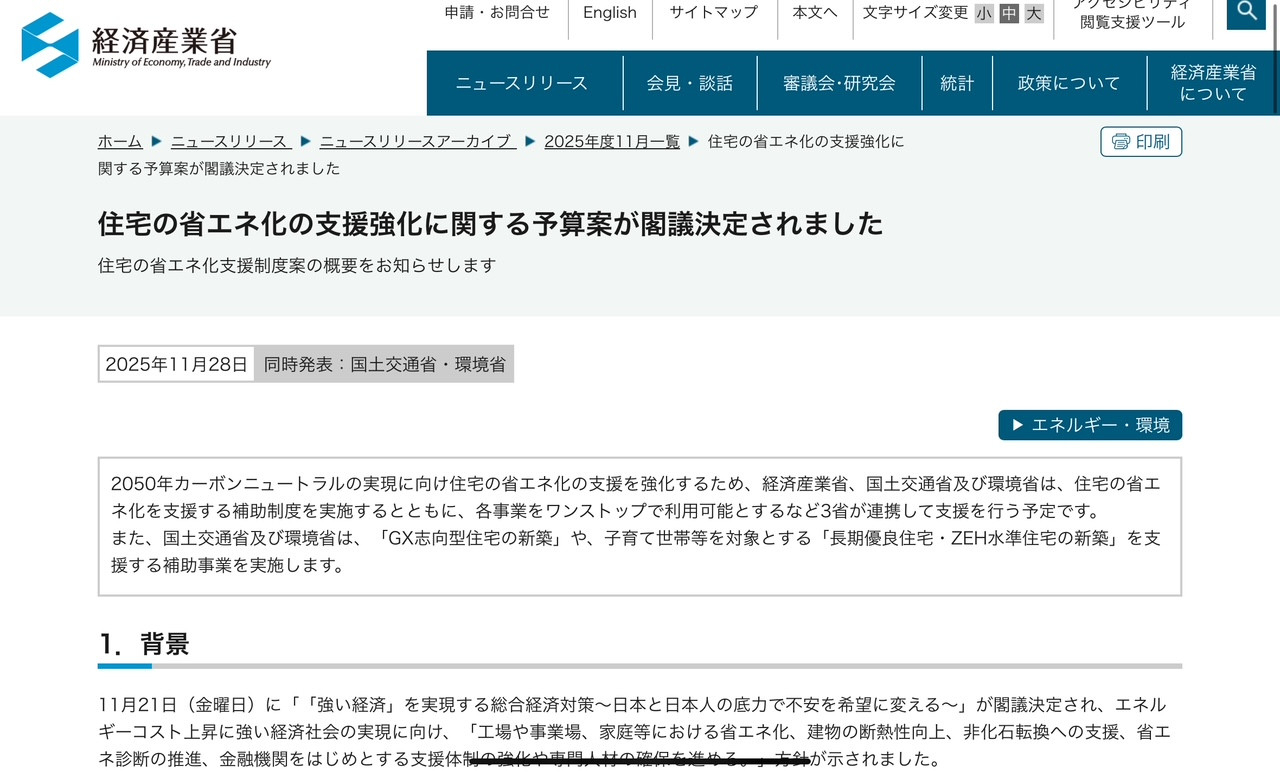Image resolution: width=1280 pixels, height=772 pixels.
Task: Go to ホーム in the breadcrumb
Action: click(120, 141)
